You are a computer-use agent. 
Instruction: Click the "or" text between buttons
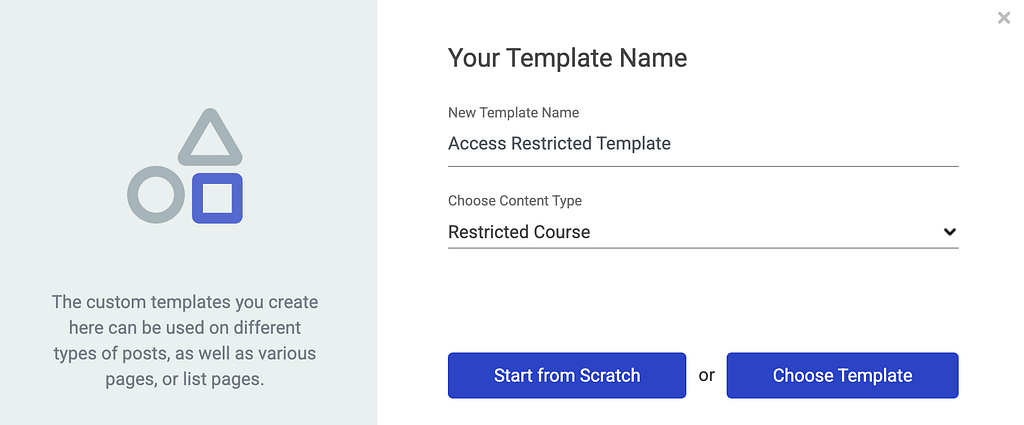tap(707, 375)
